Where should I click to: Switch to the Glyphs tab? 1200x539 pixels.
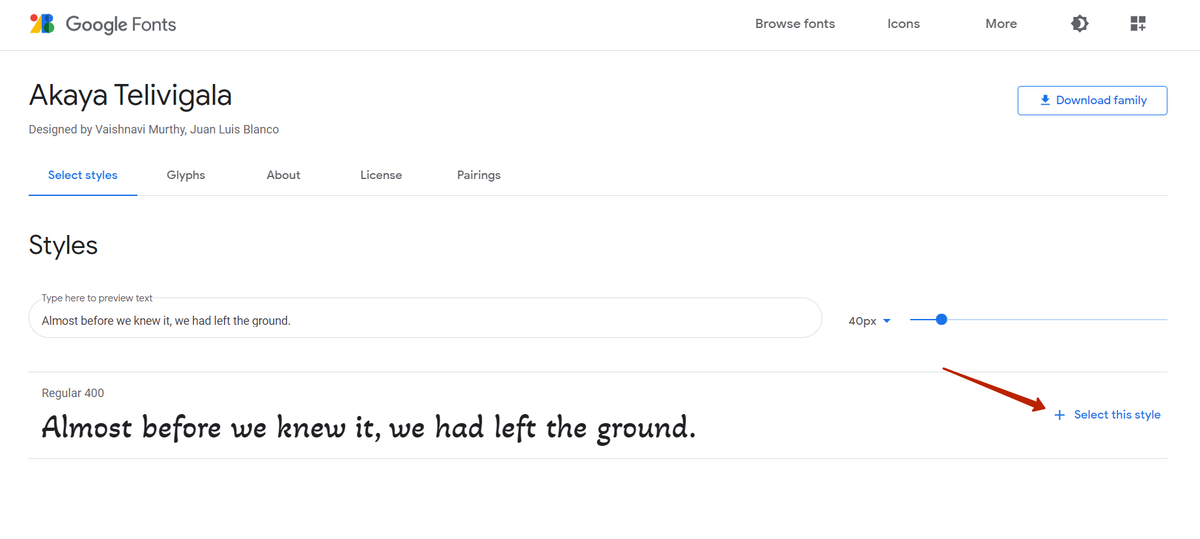coord(186,175)
